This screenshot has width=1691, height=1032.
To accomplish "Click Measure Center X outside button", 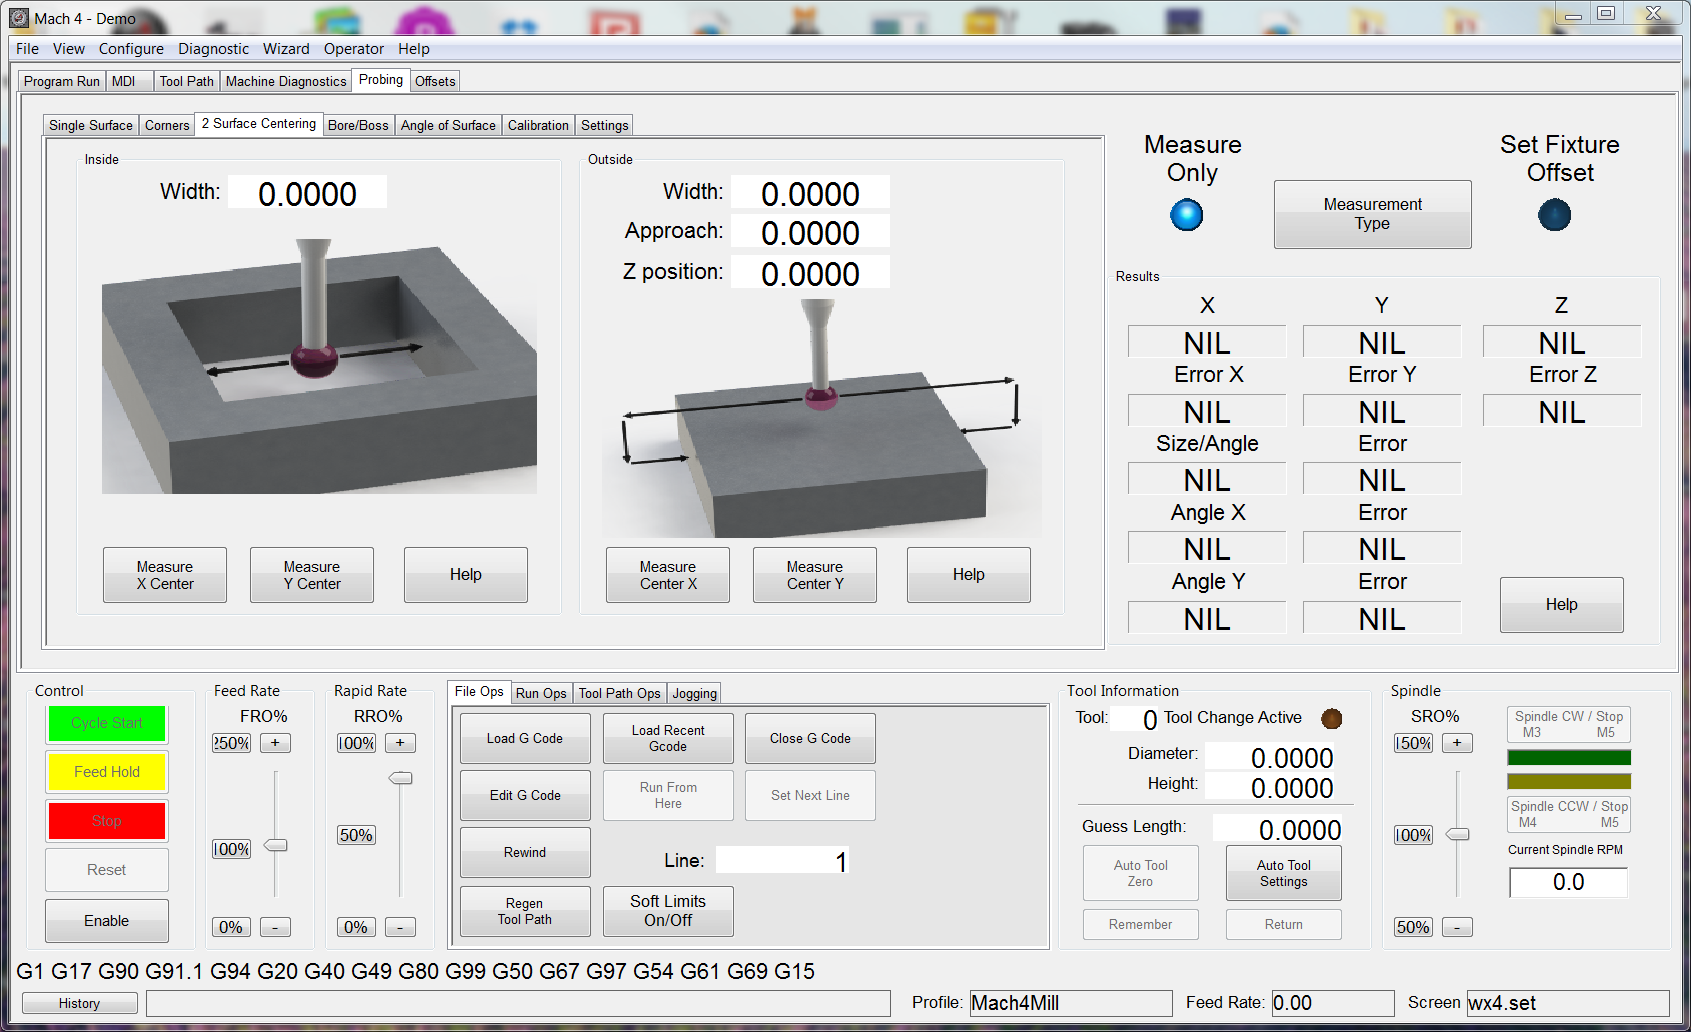I will (x=668, y=575).
